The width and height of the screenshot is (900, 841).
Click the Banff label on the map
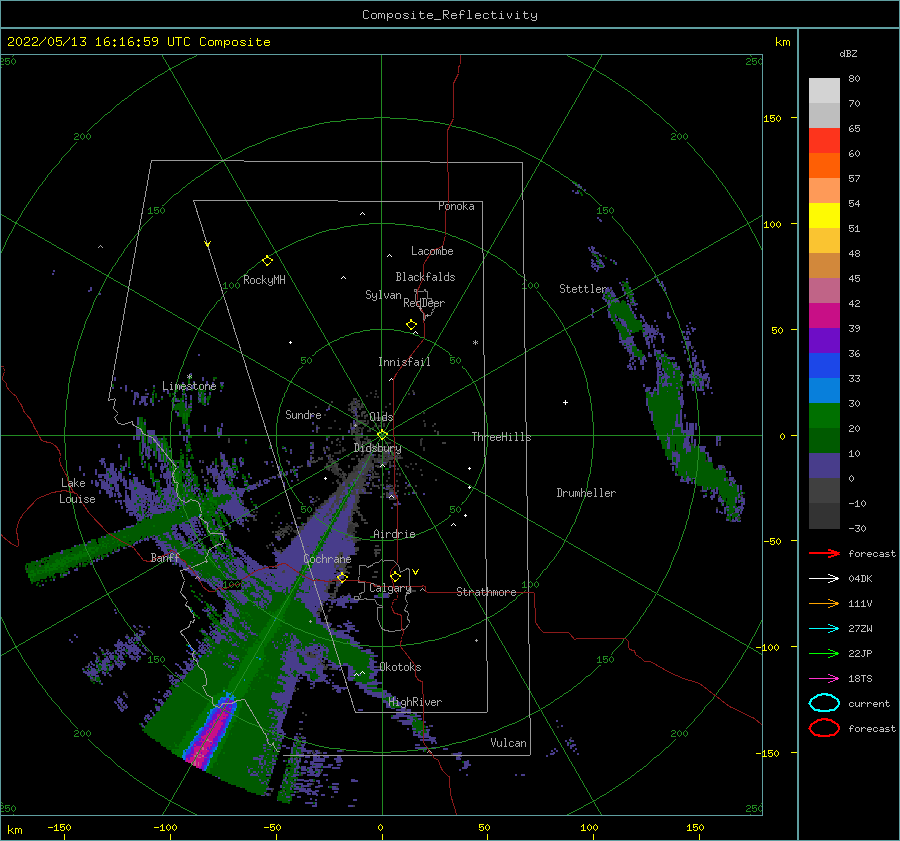165,557
